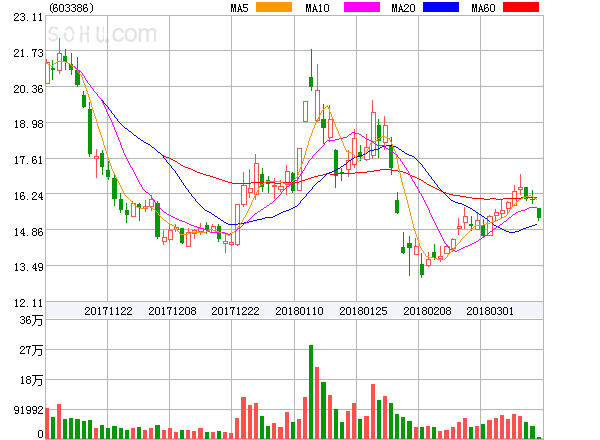
Task: Select the MA60 legend label
Action: pyautogui.click(x=483, y=8)
